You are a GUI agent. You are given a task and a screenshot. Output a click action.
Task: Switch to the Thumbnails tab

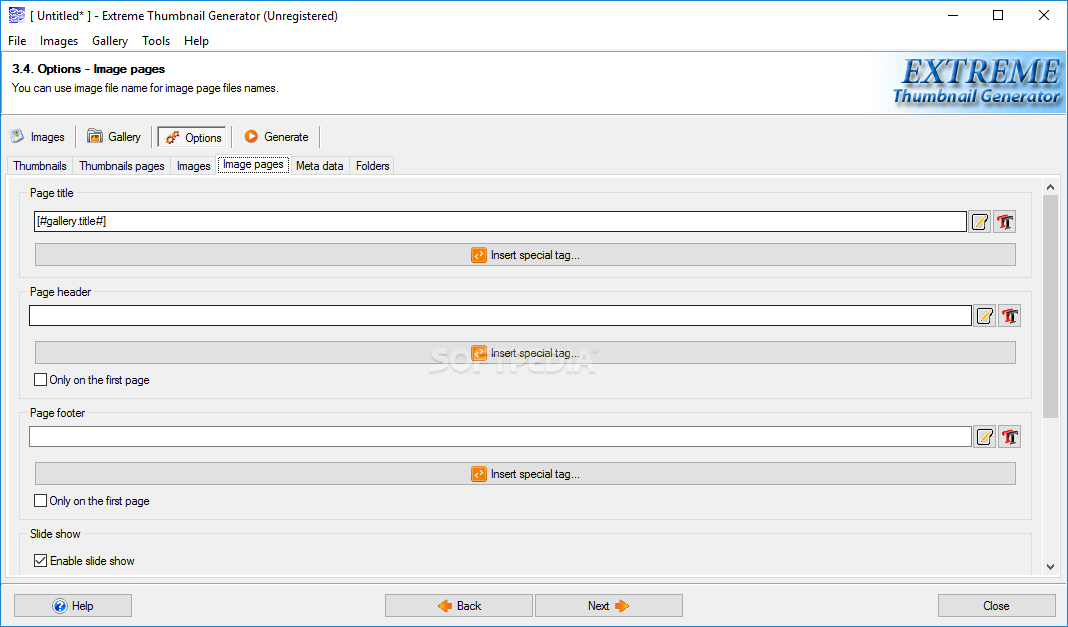click(40, 165)
